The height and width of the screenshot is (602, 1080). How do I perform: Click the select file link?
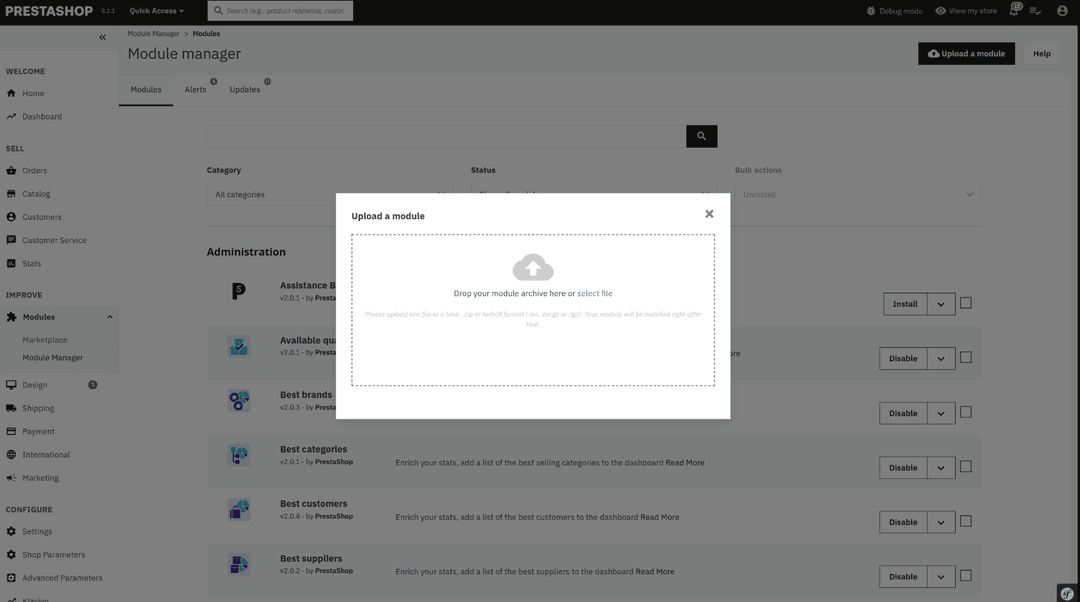[595, 293]
